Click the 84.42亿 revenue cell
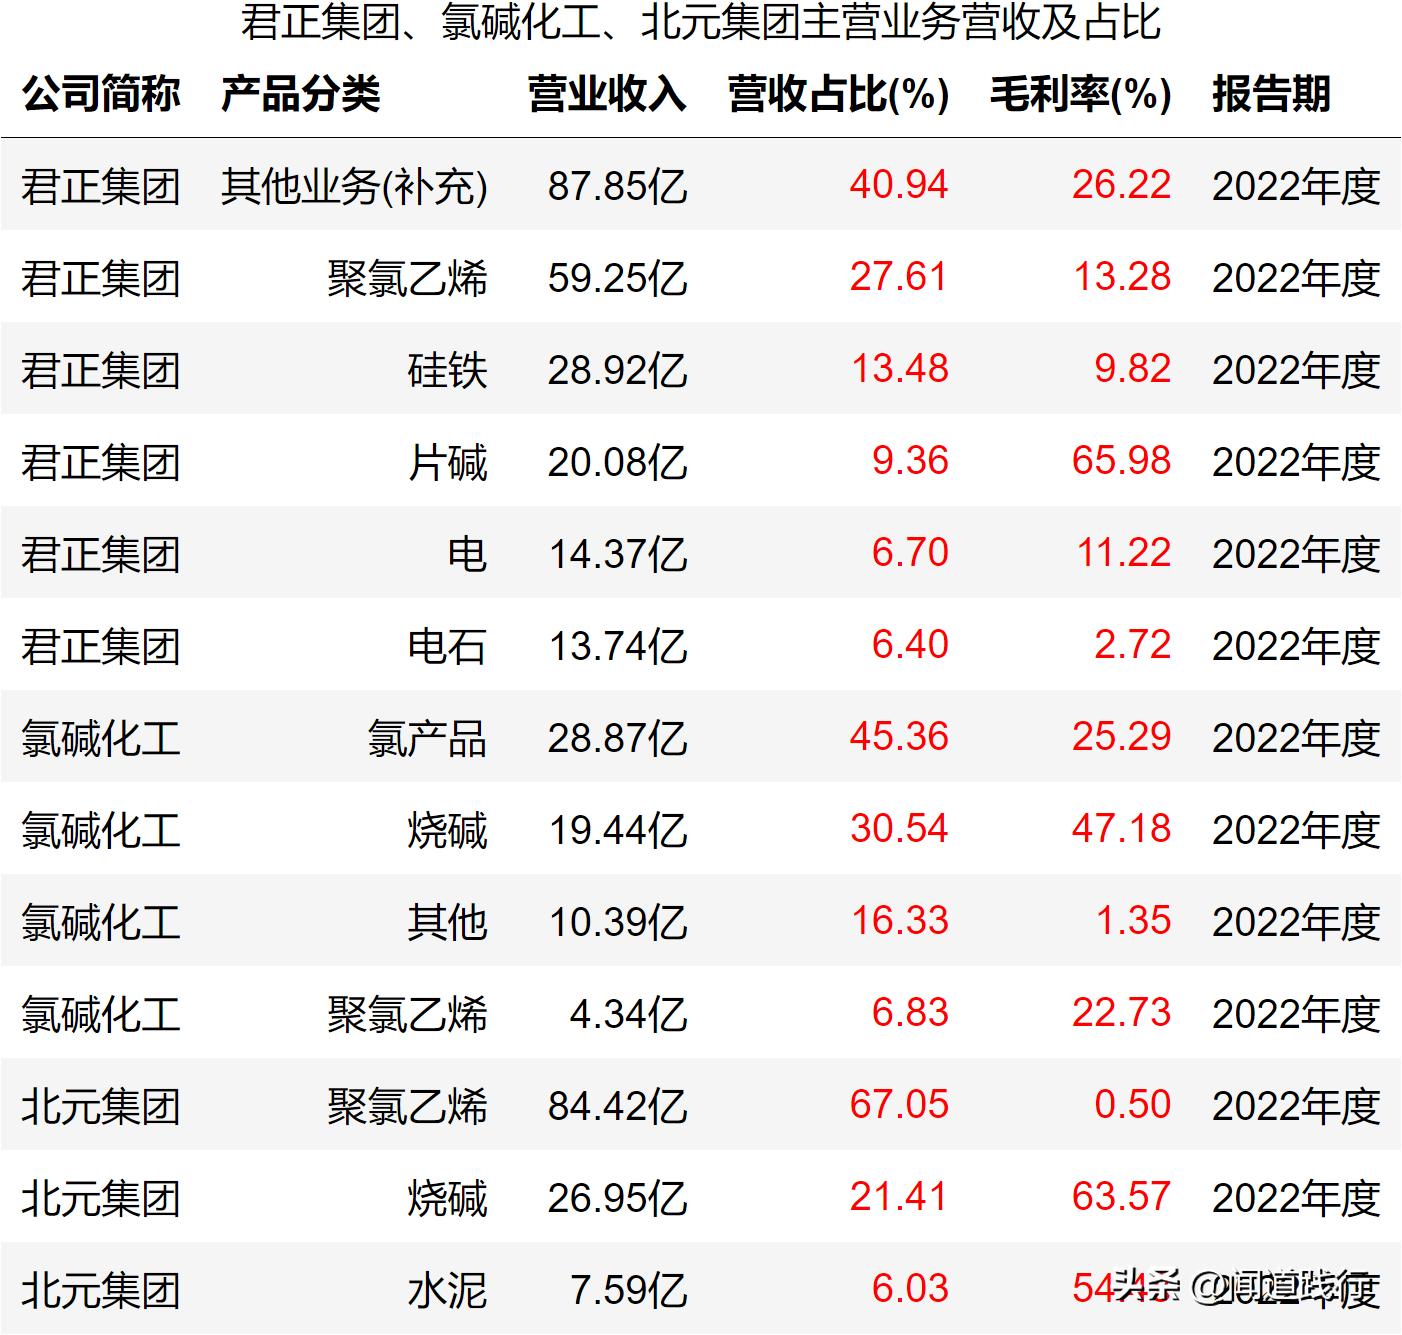The width and height of the screenshot is (1402, 1335). [x=618, y=1106]
